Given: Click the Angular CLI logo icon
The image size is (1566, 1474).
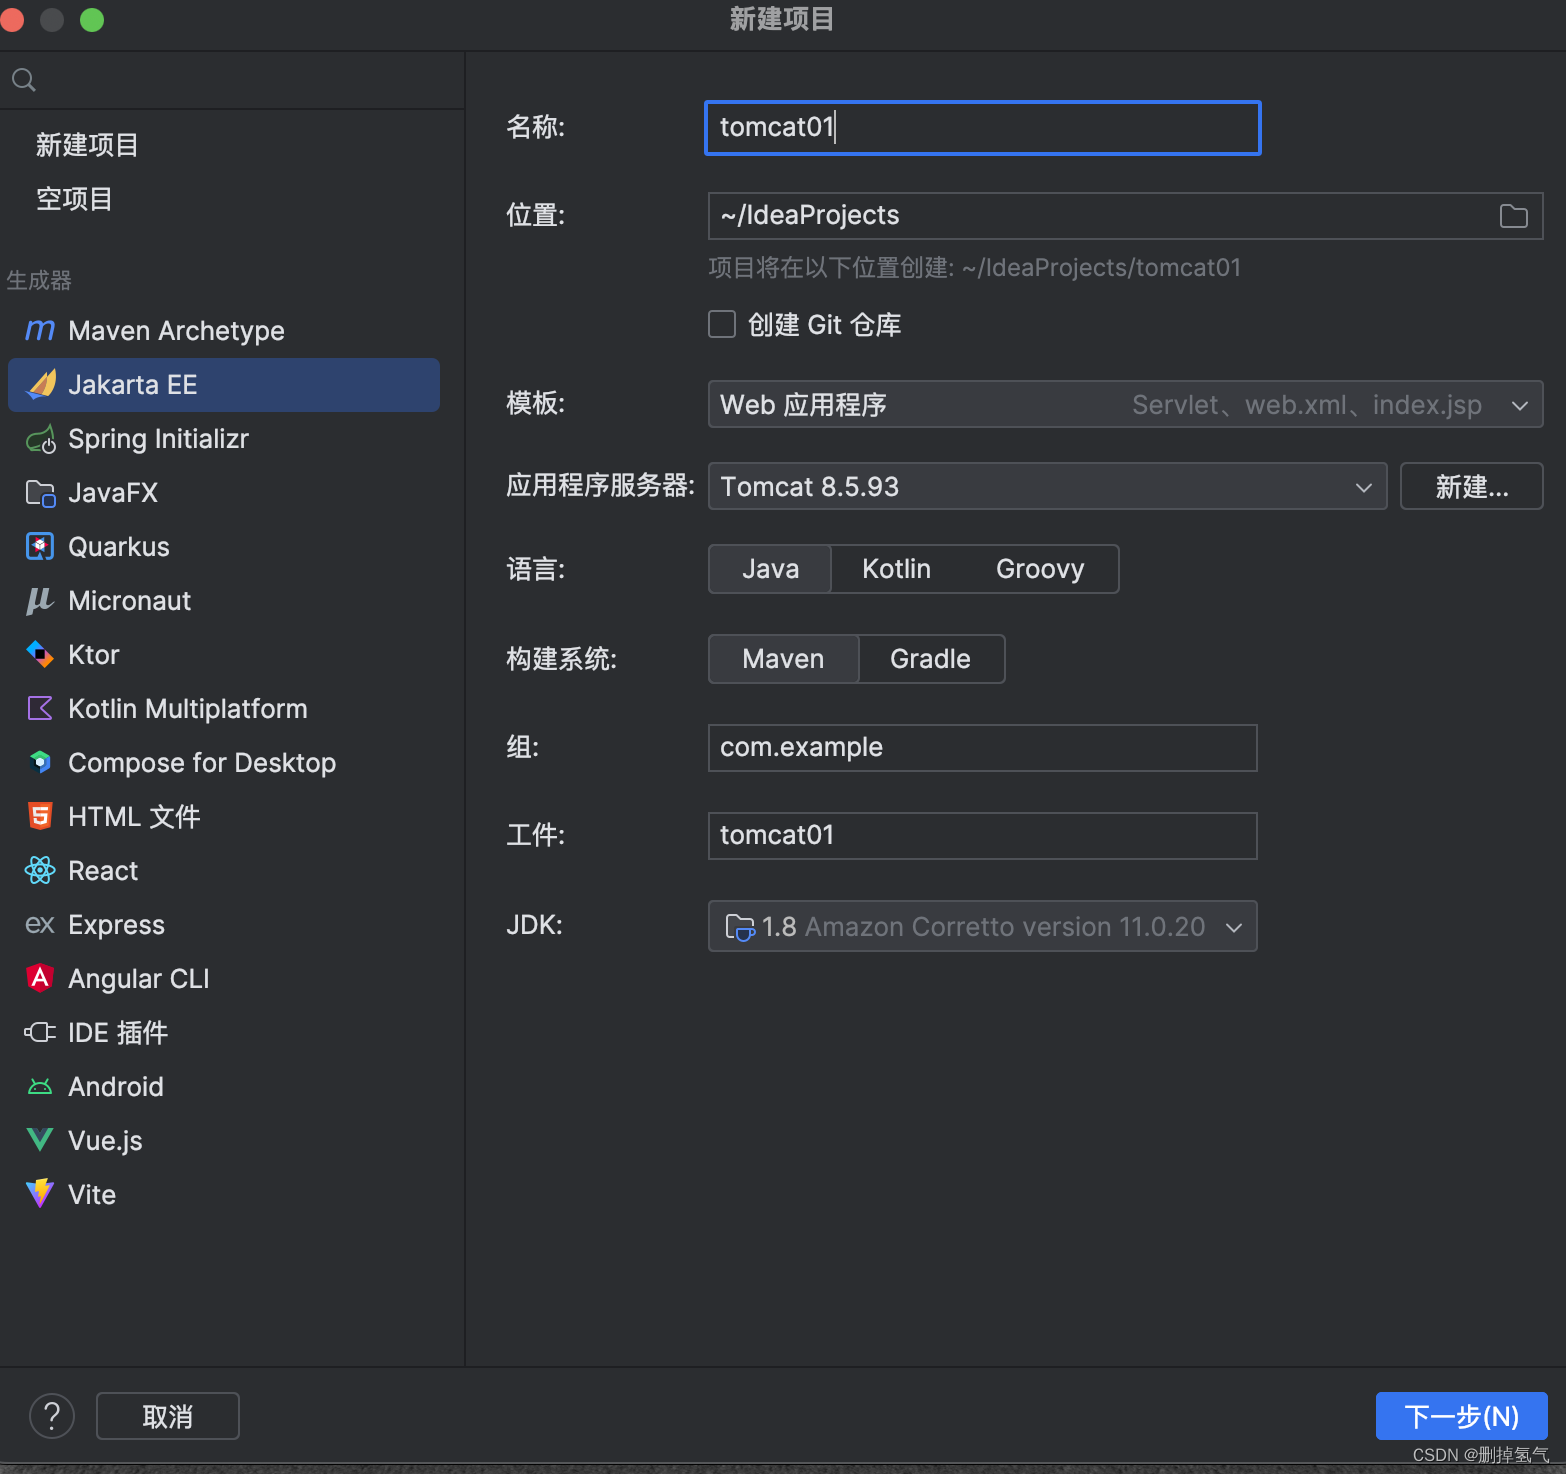Looking at the screenshot, I should [x=40, y=978].
